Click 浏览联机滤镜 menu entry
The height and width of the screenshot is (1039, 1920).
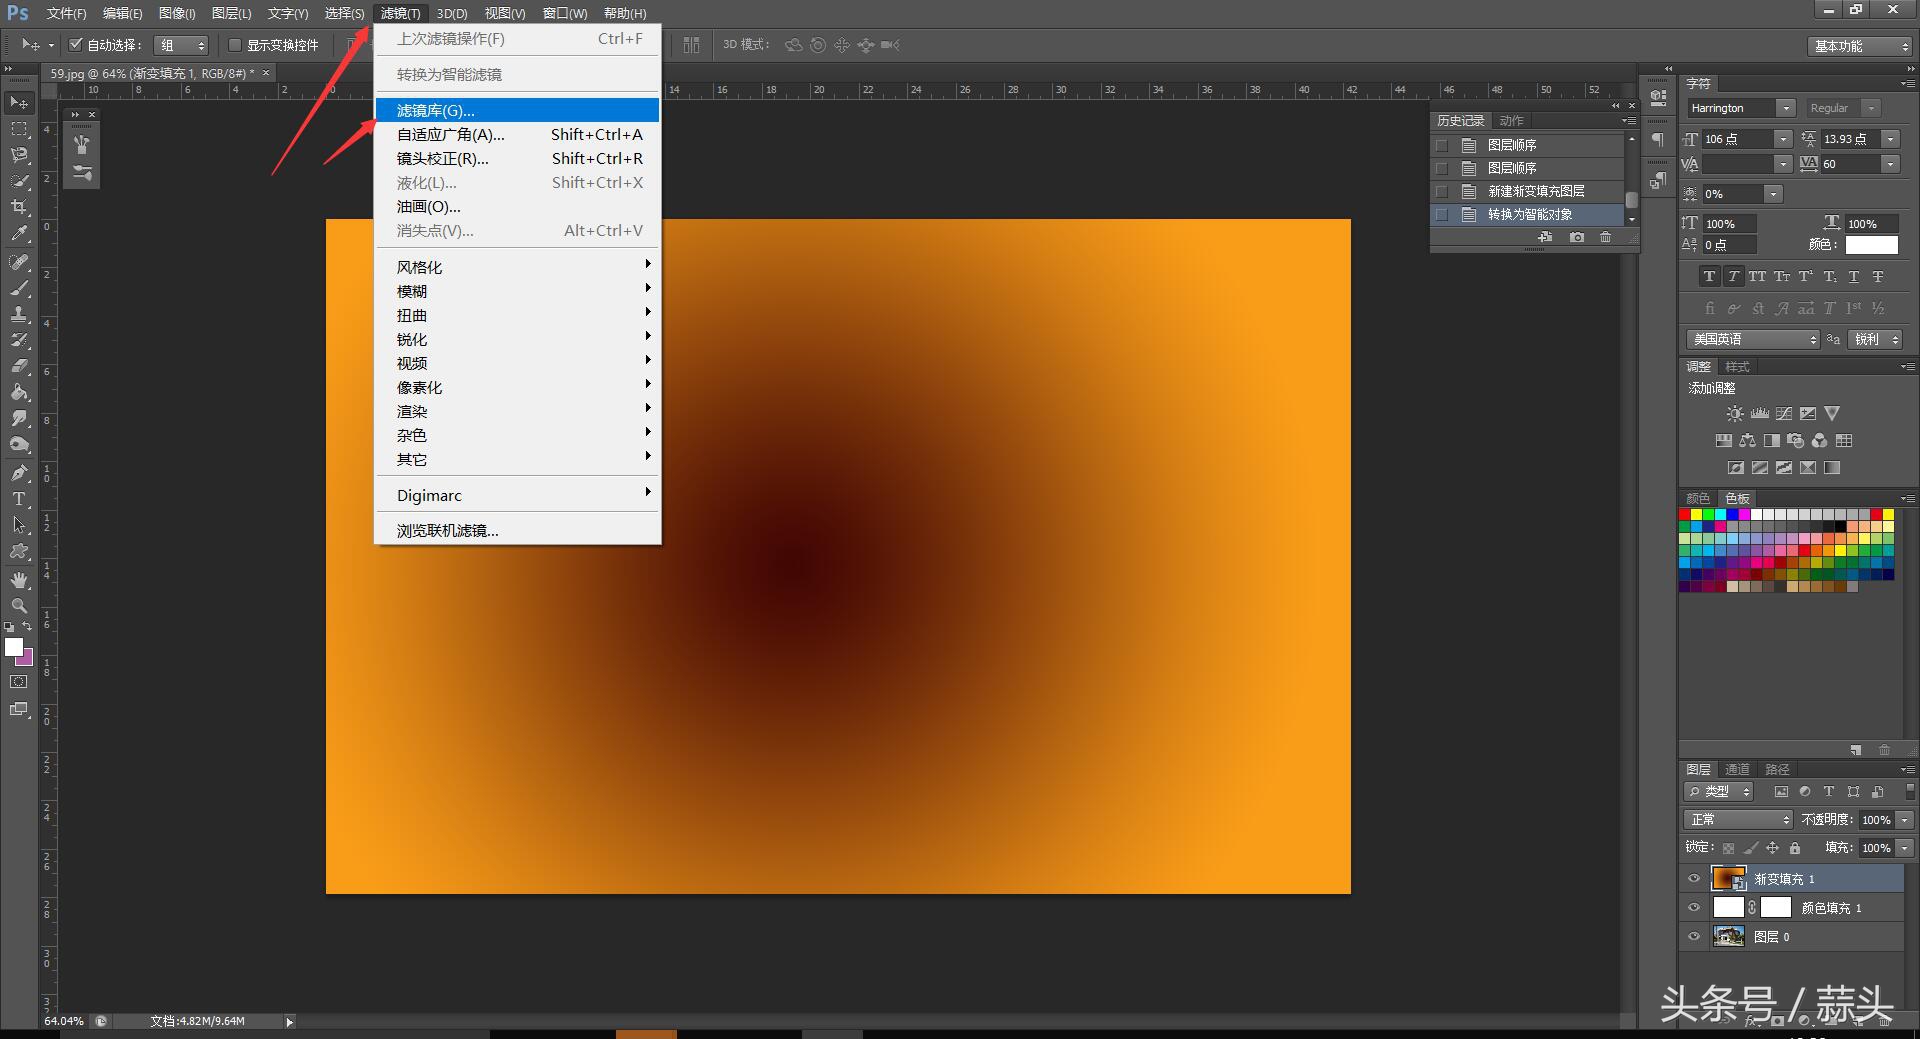pyautogui.click(x=447, y=531)
